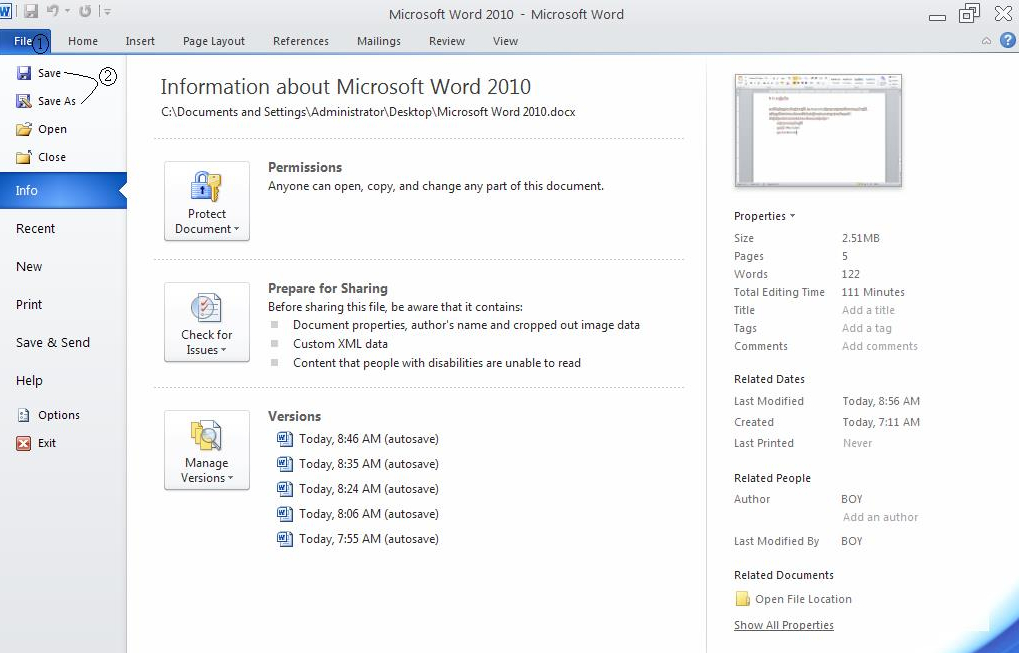Switch to the Home tab
The height and width of the screenshot is (653, 1019).
click(83, 41)
